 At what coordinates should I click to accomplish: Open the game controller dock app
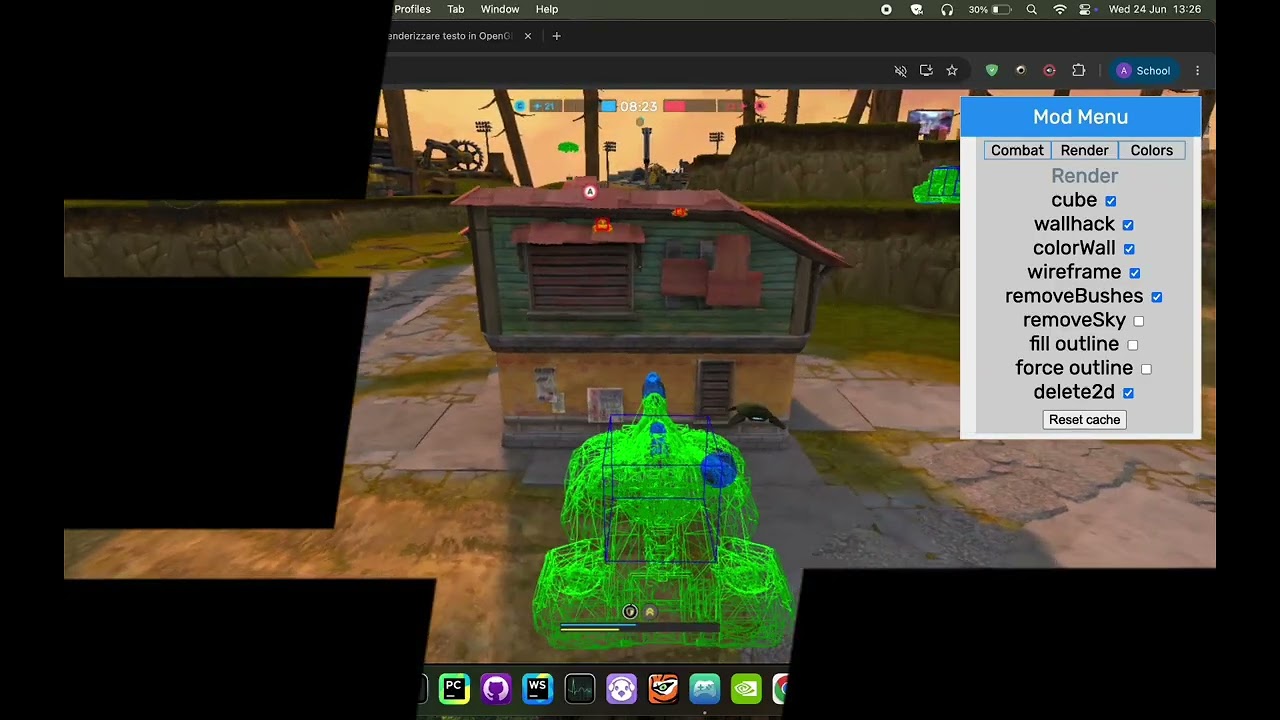click(705, 688)
